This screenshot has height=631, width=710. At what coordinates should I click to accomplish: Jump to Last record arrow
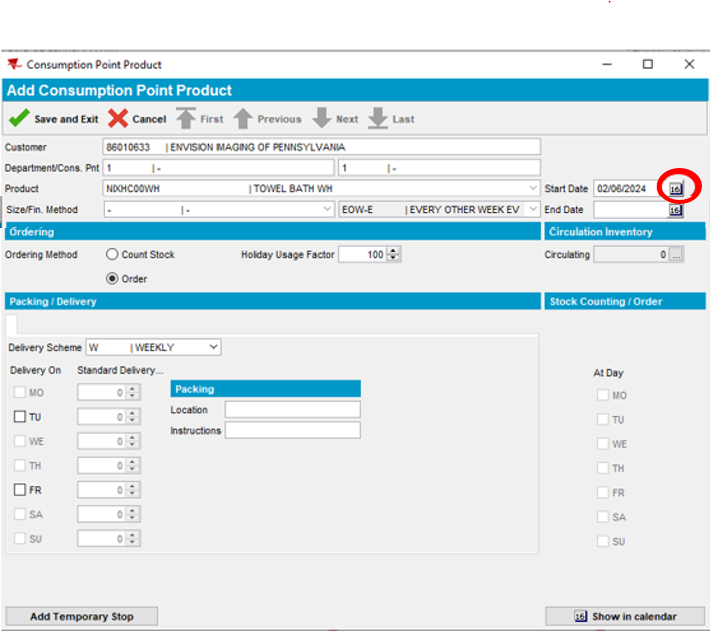[377, 118]
